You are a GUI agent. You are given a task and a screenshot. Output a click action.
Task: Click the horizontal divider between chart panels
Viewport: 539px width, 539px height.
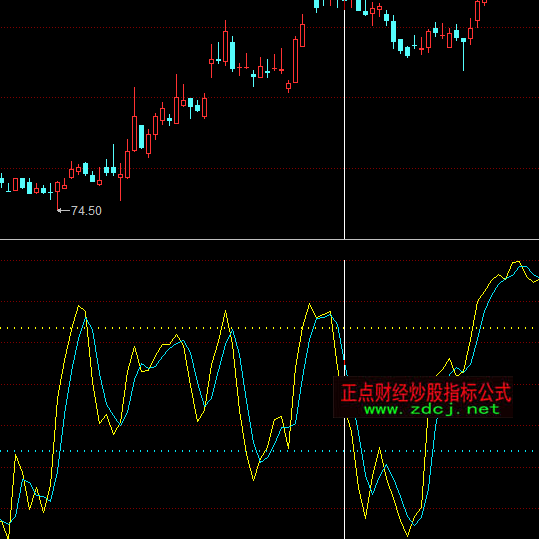[x=270, y=239]
